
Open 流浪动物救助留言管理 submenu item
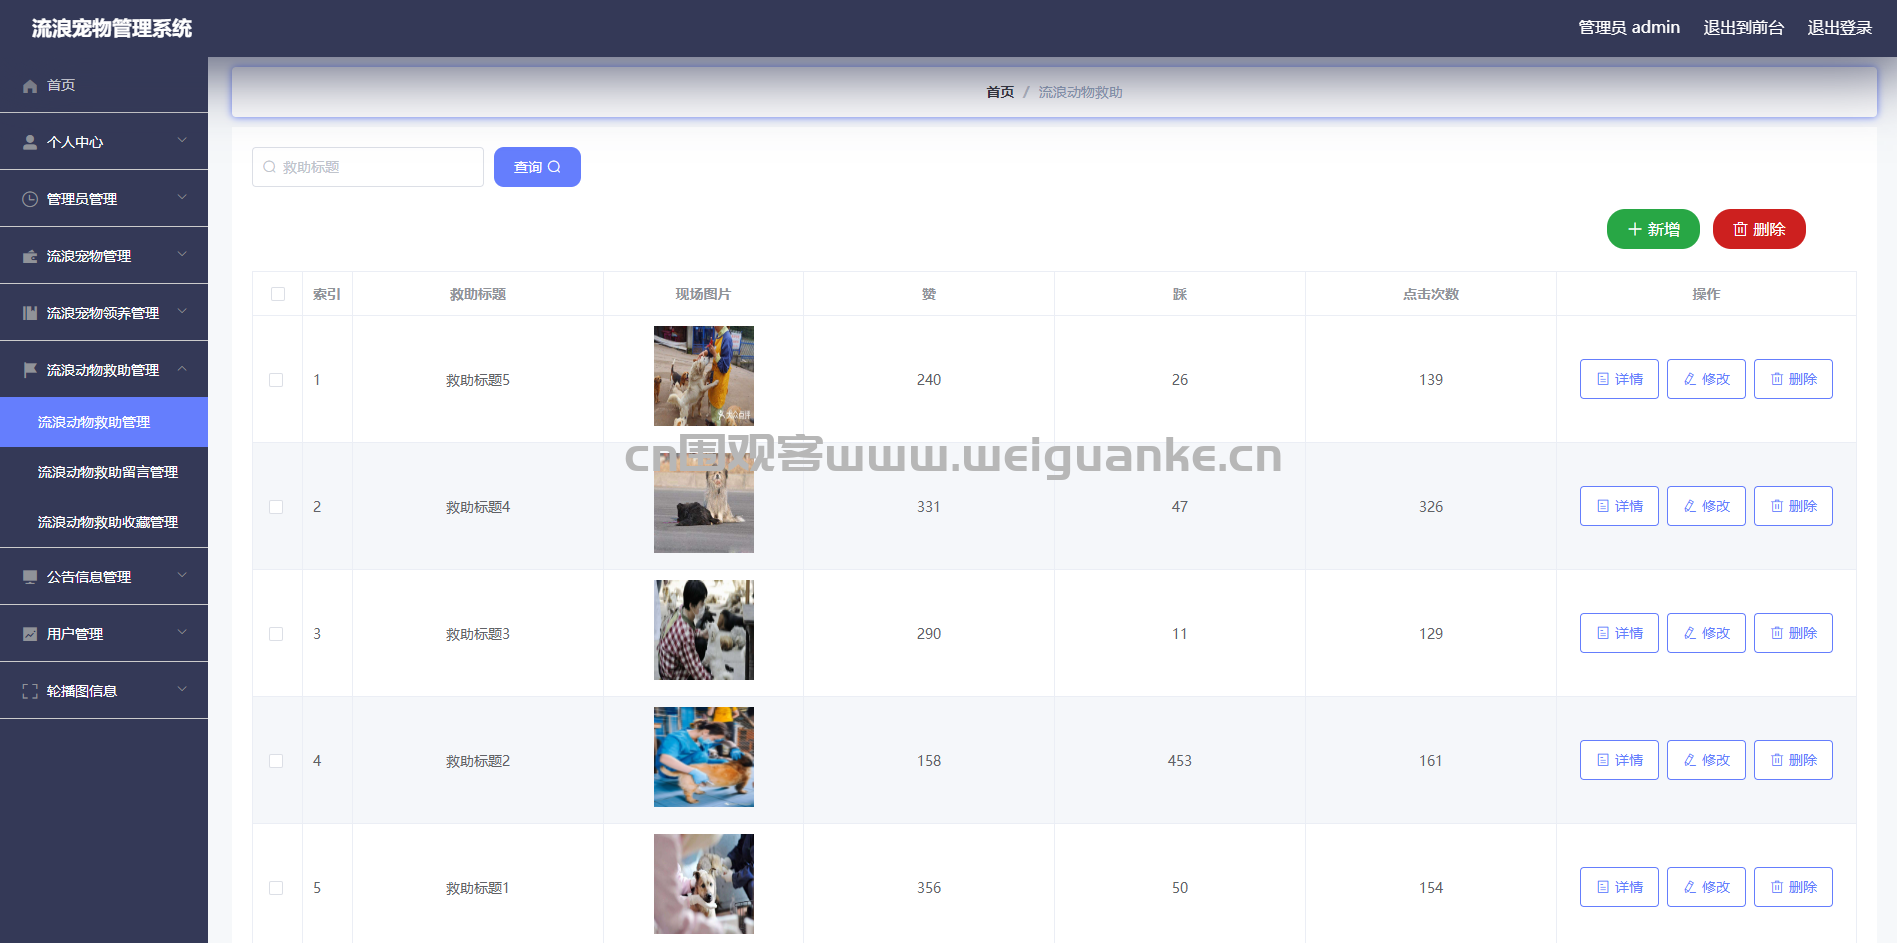104,472
